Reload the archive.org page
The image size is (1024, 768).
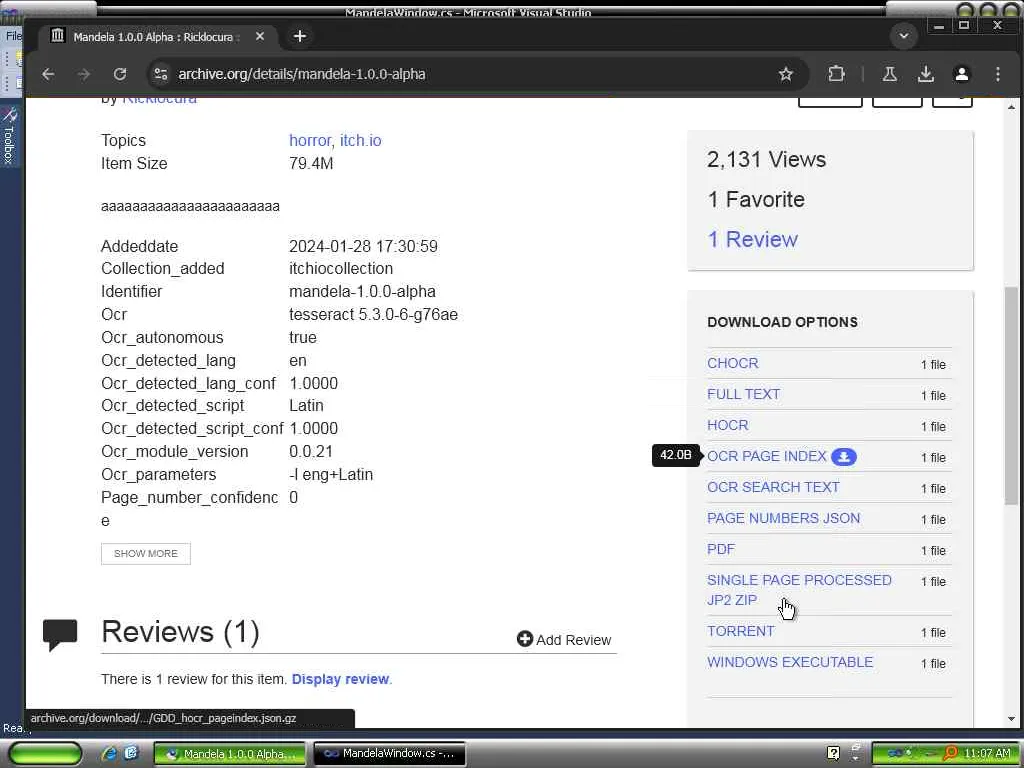(120, 74)
